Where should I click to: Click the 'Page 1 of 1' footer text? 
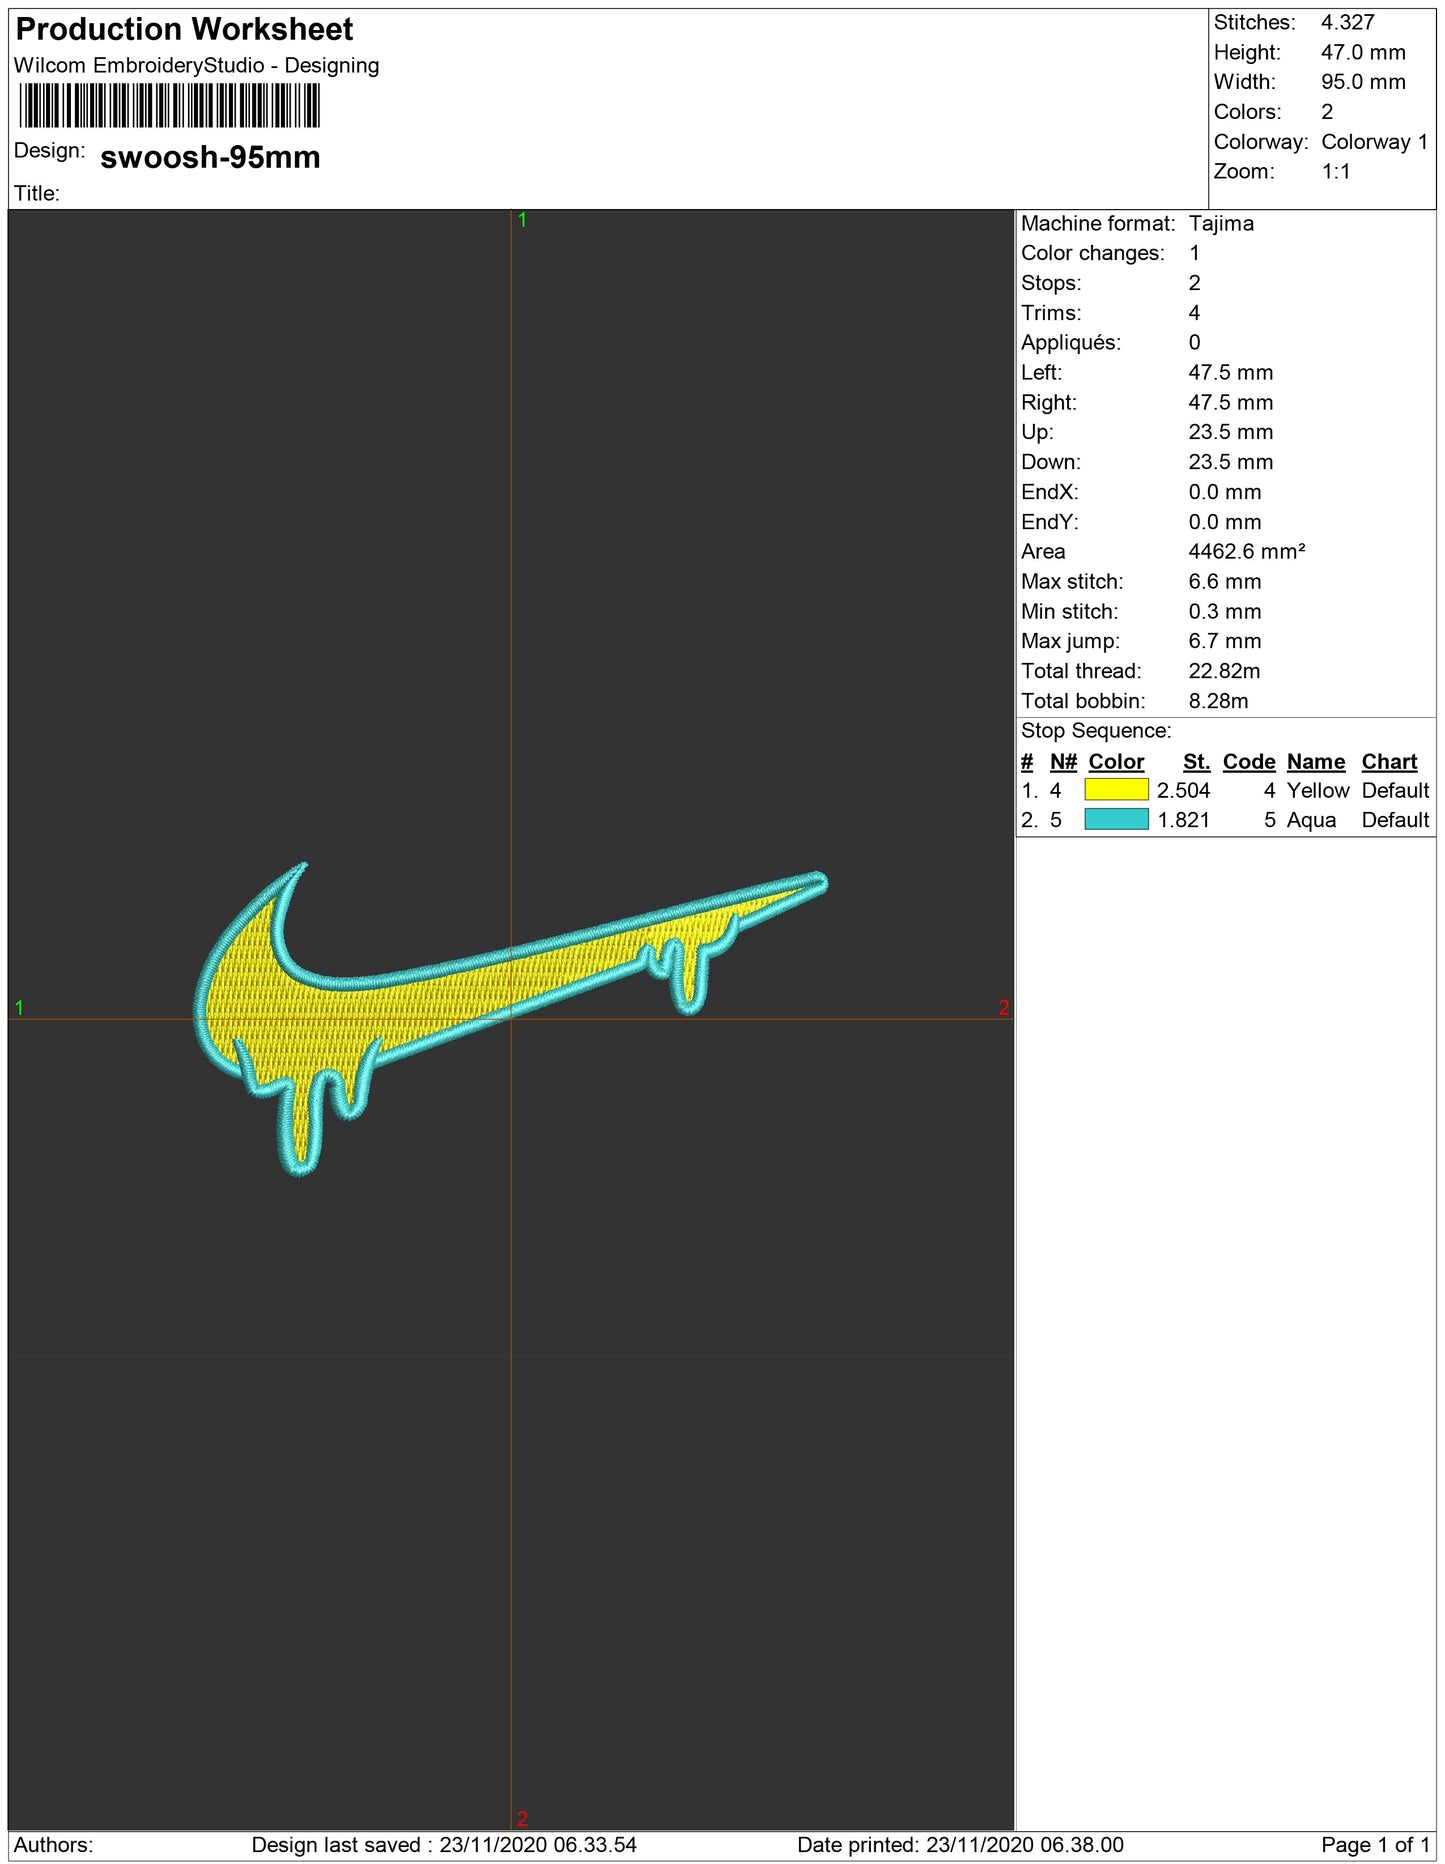[1375, 1845]
